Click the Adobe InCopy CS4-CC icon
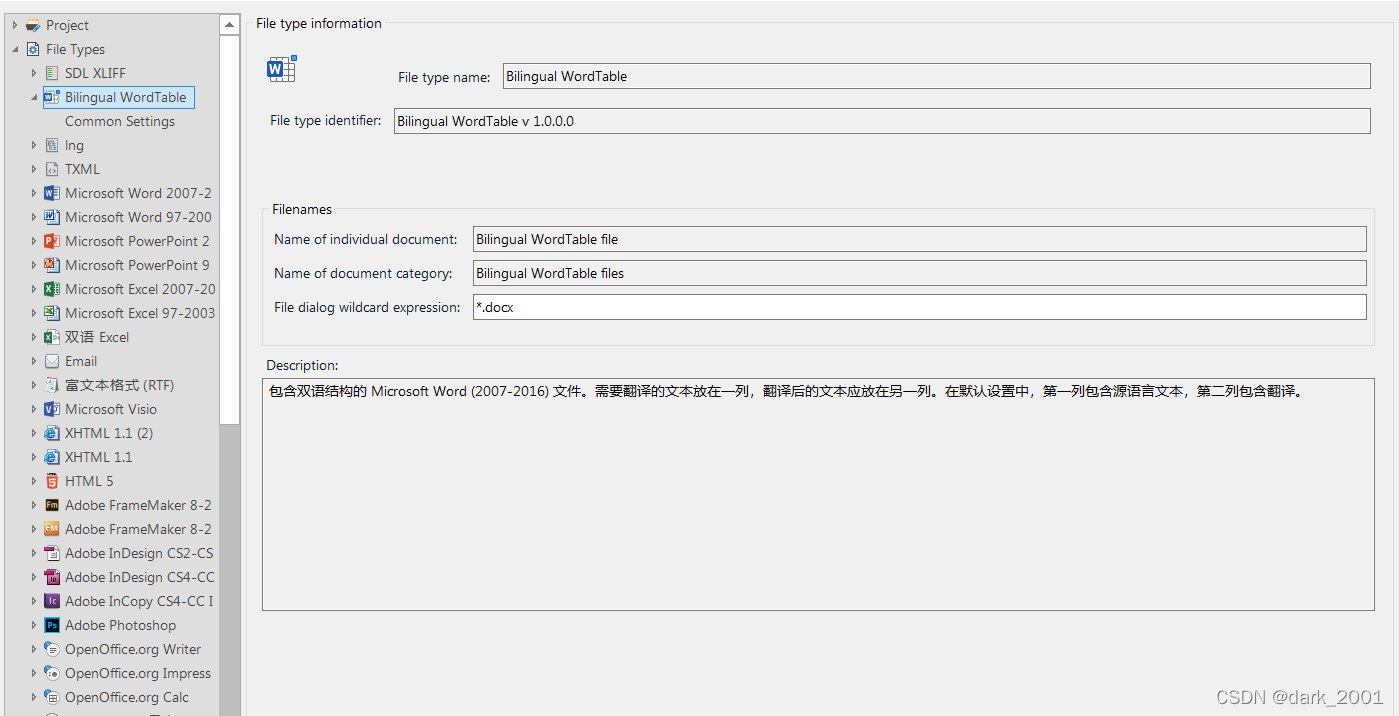1399x716 pixels. click(x=52, y=601)
